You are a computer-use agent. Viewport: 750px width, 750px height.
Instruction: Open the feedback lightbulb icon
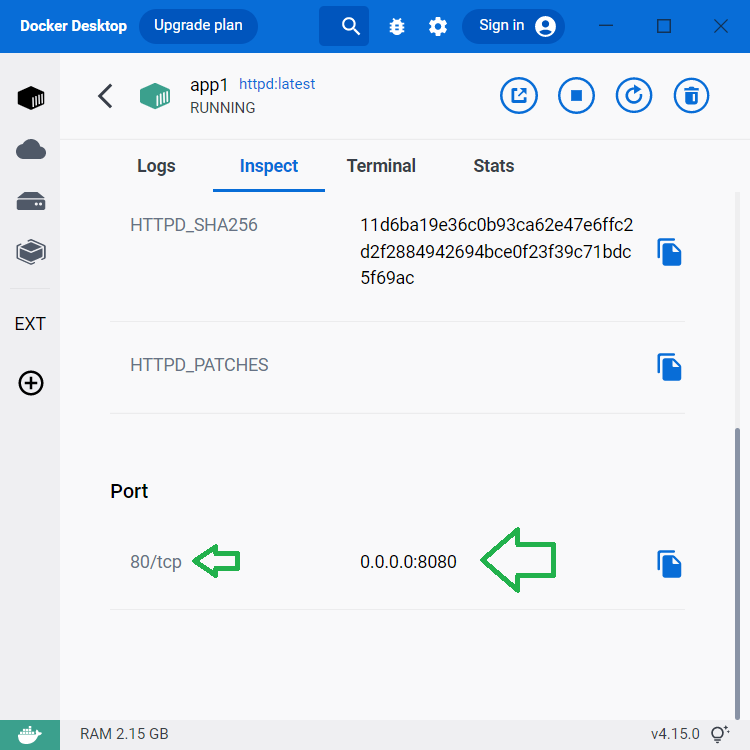[719, 734]
